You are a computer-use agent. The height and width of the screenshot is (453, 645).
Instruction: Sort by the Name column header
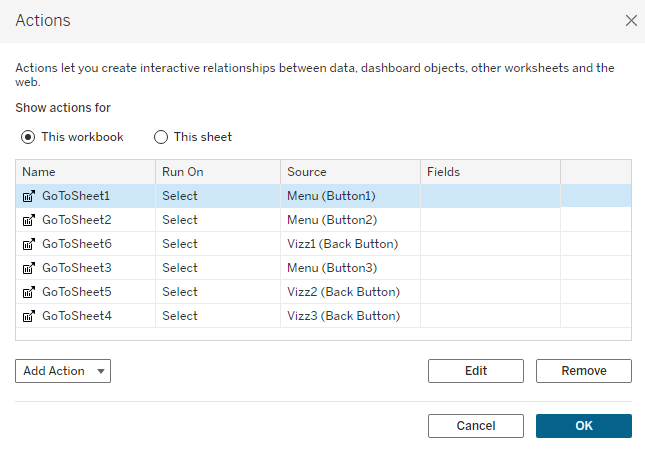click(85, 172)
